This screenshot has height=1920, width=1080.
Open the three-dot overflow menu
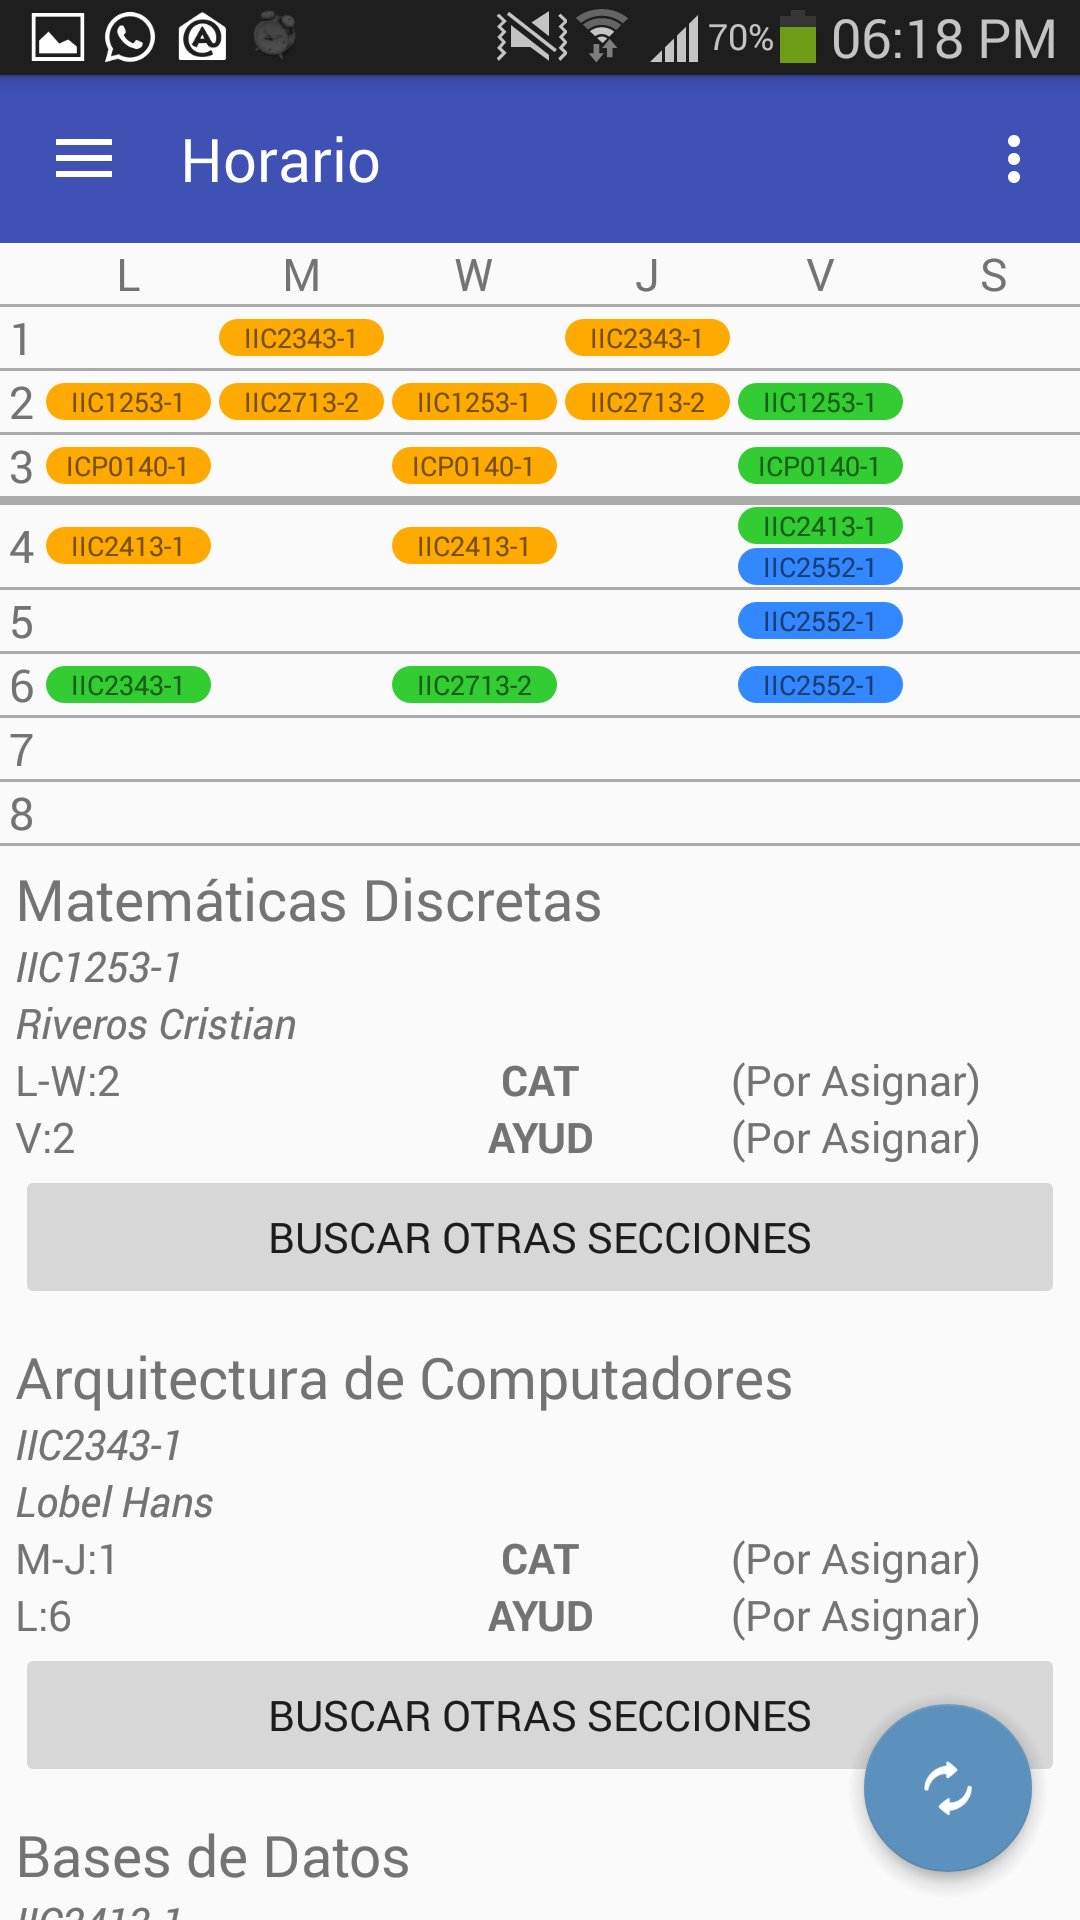point(1014,160)
